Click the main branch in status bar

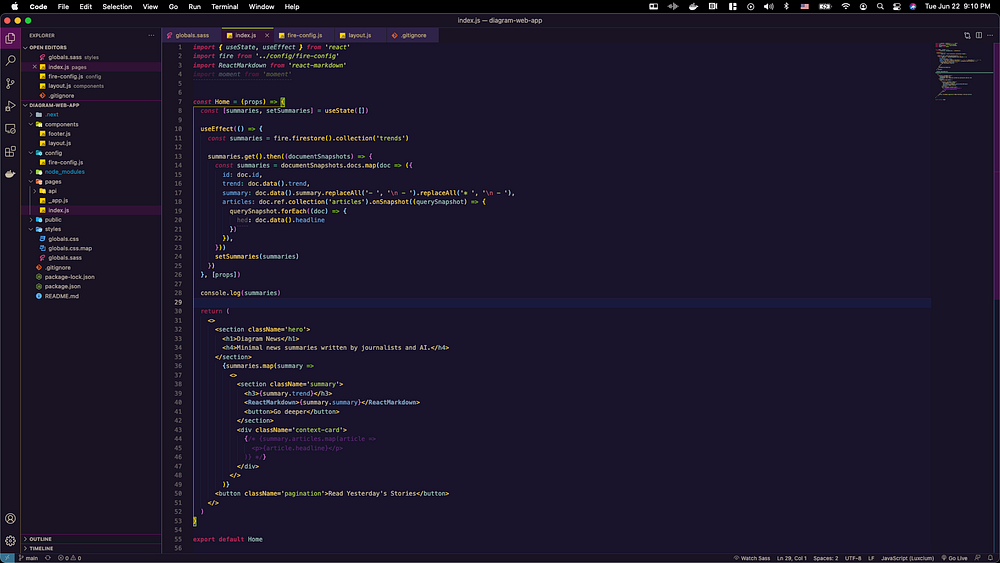[x=31, y=558]
